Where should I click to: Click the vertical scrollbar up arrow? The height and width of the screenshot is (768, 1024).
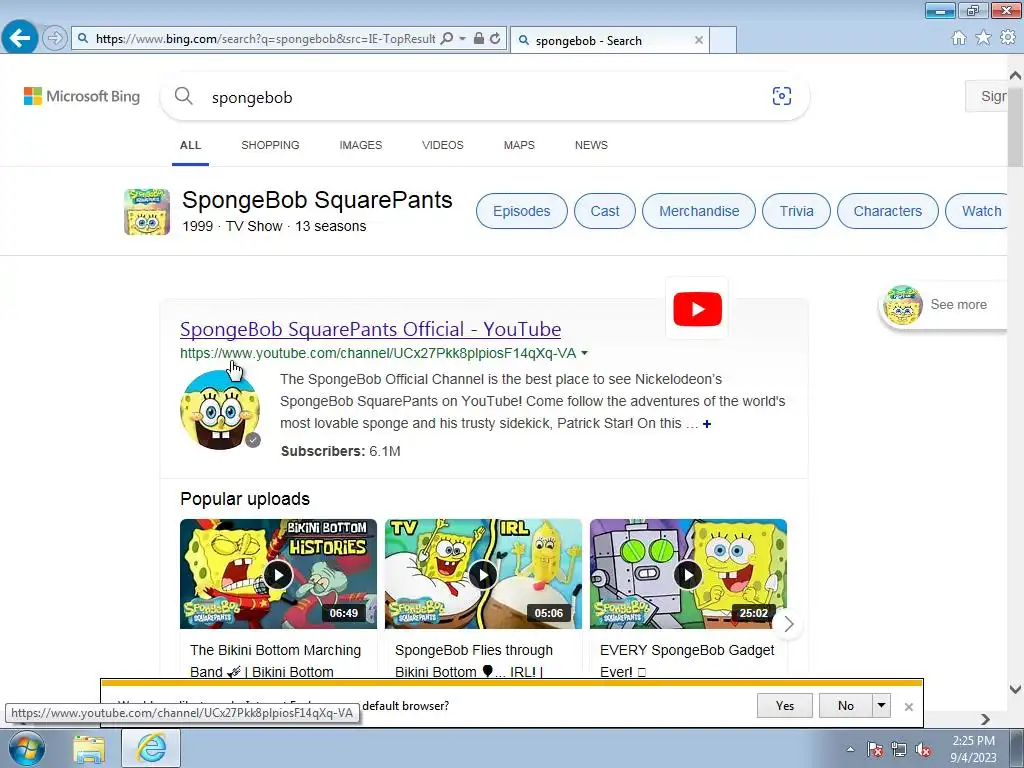pyautogui.click(x=1016, y=75)
